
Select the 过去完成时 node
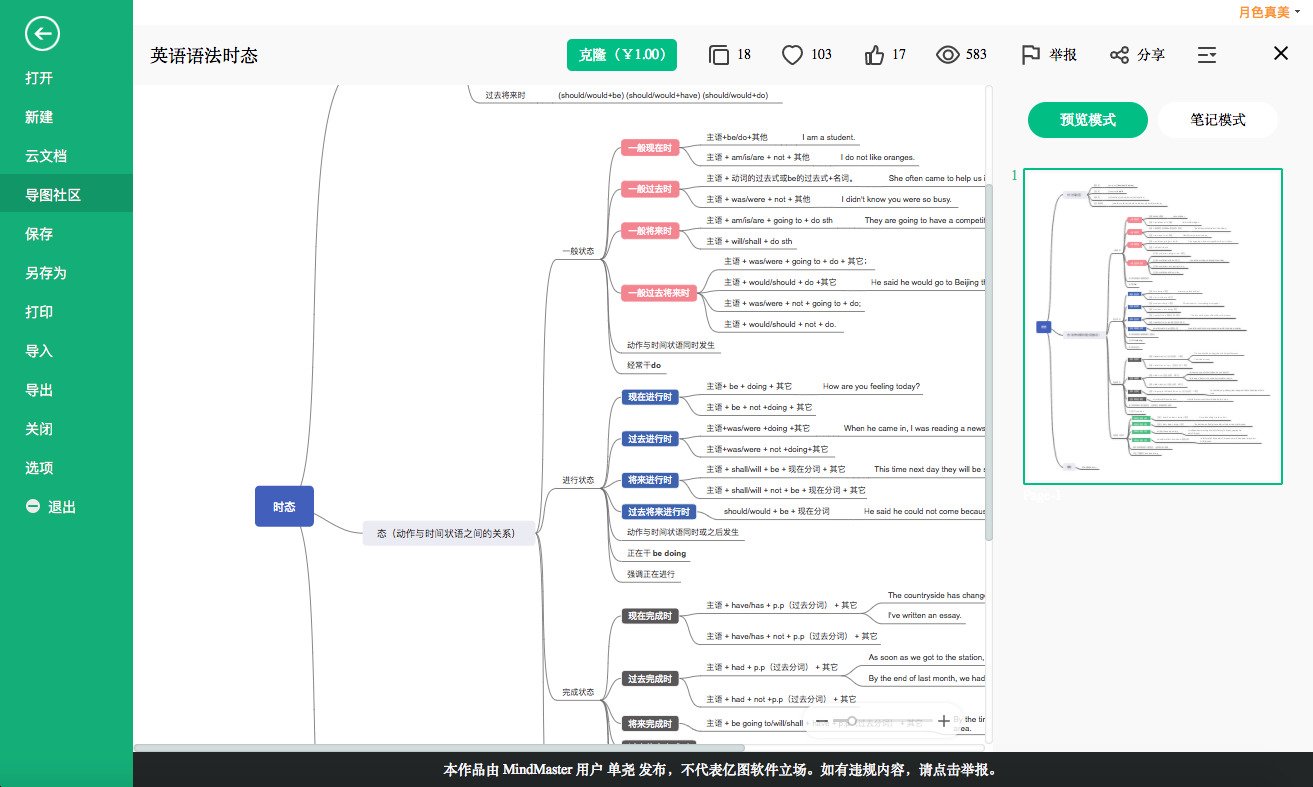click(650, 678)
